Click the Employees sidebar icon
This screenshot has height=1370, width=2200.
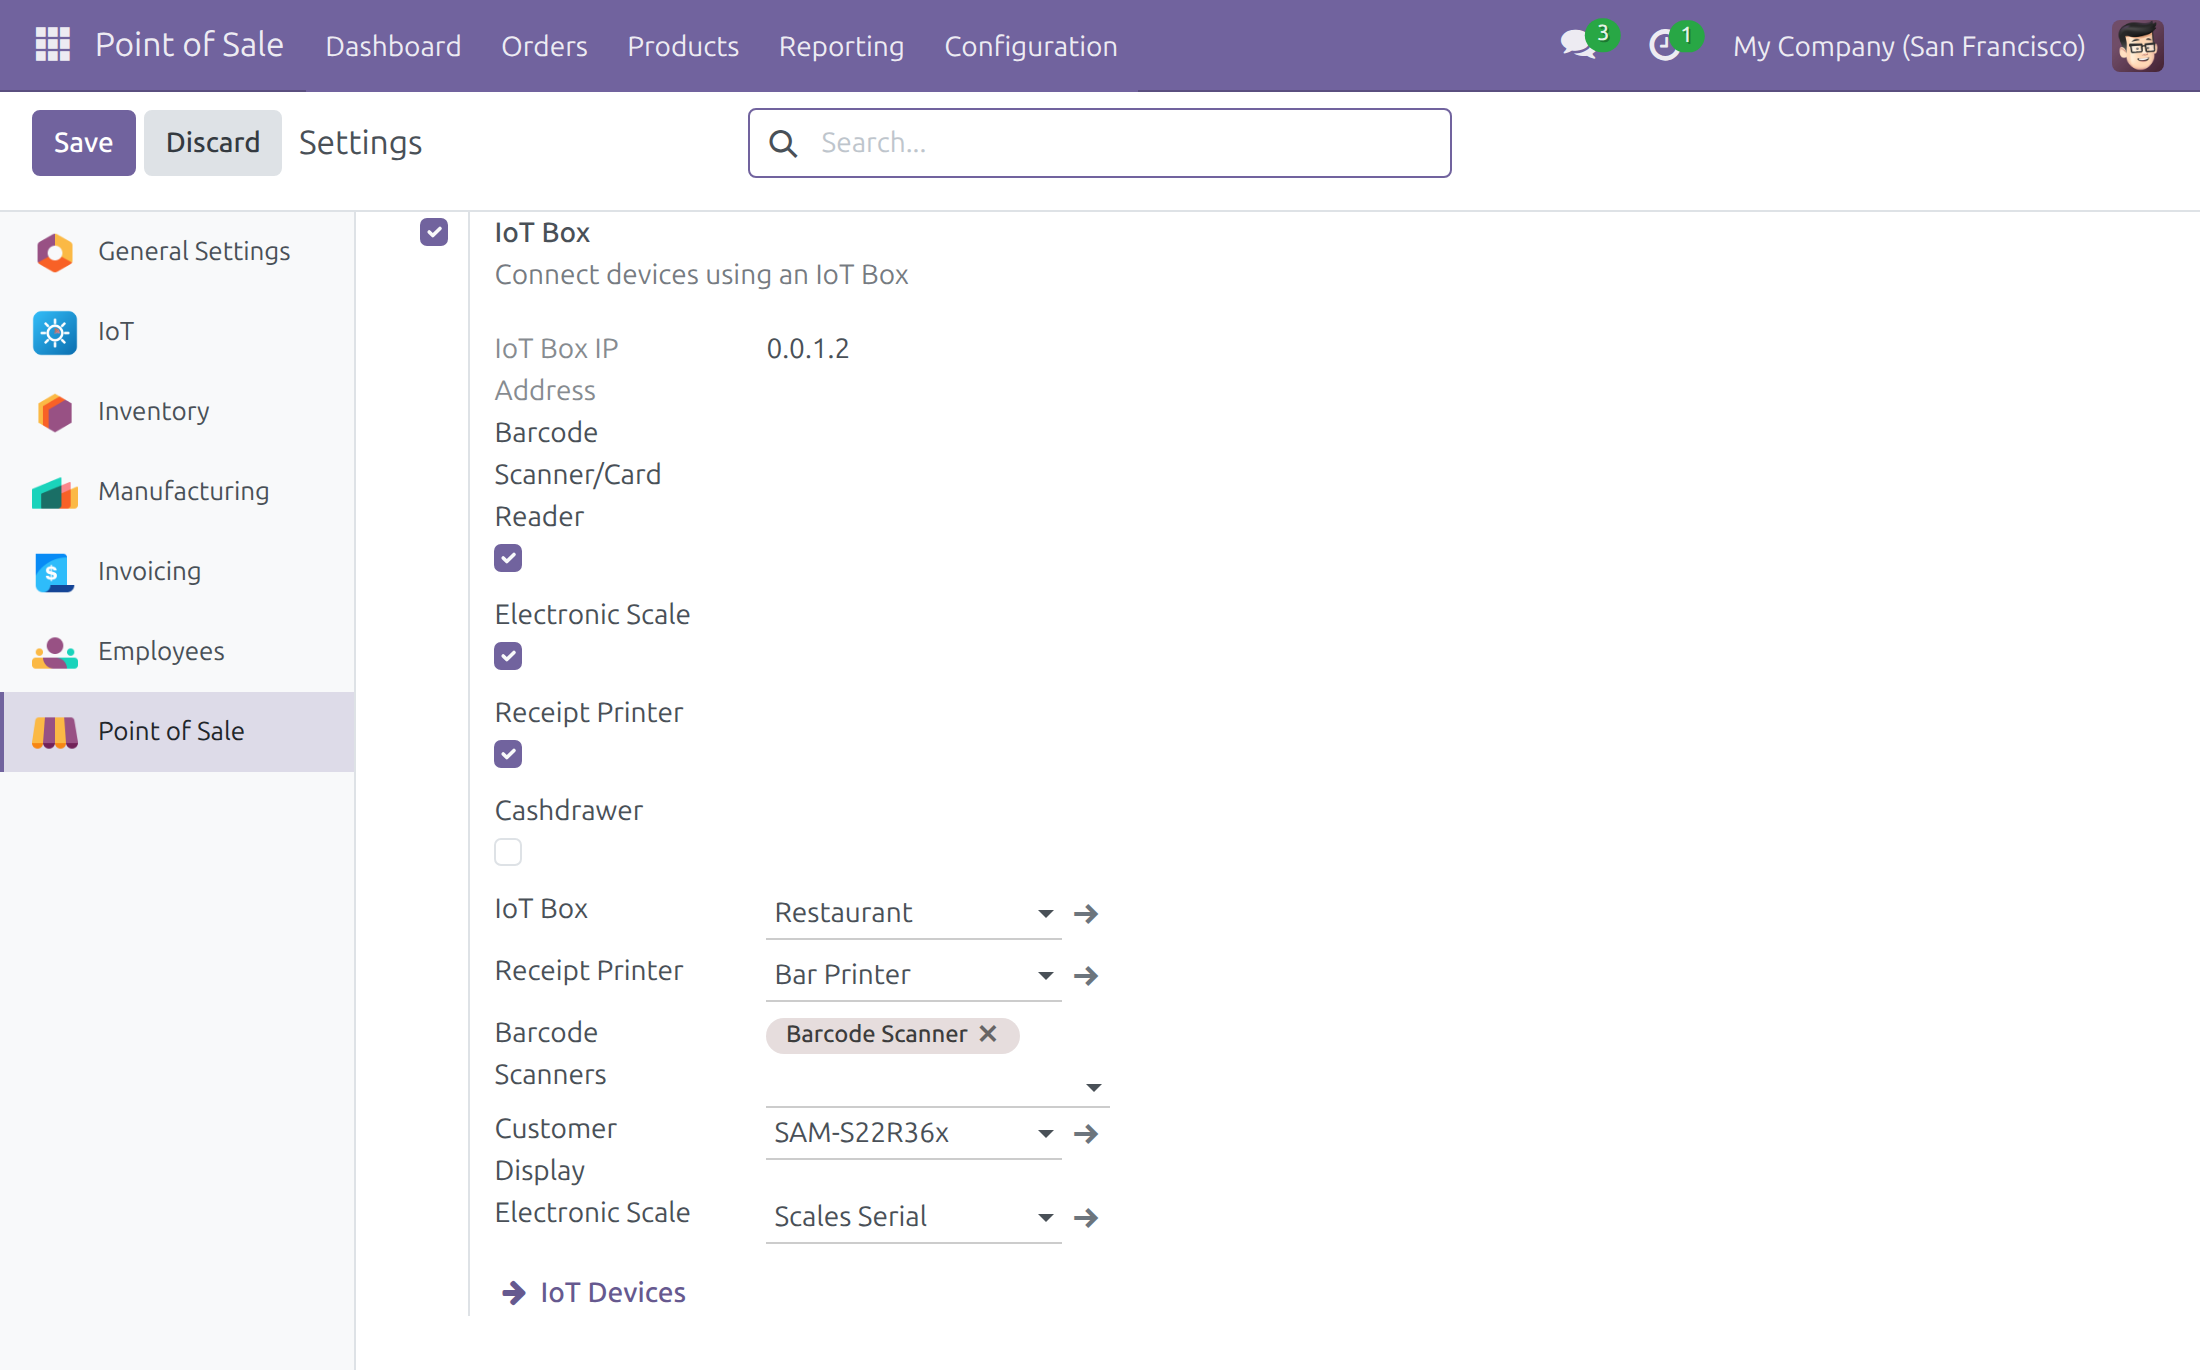point(55,652)
